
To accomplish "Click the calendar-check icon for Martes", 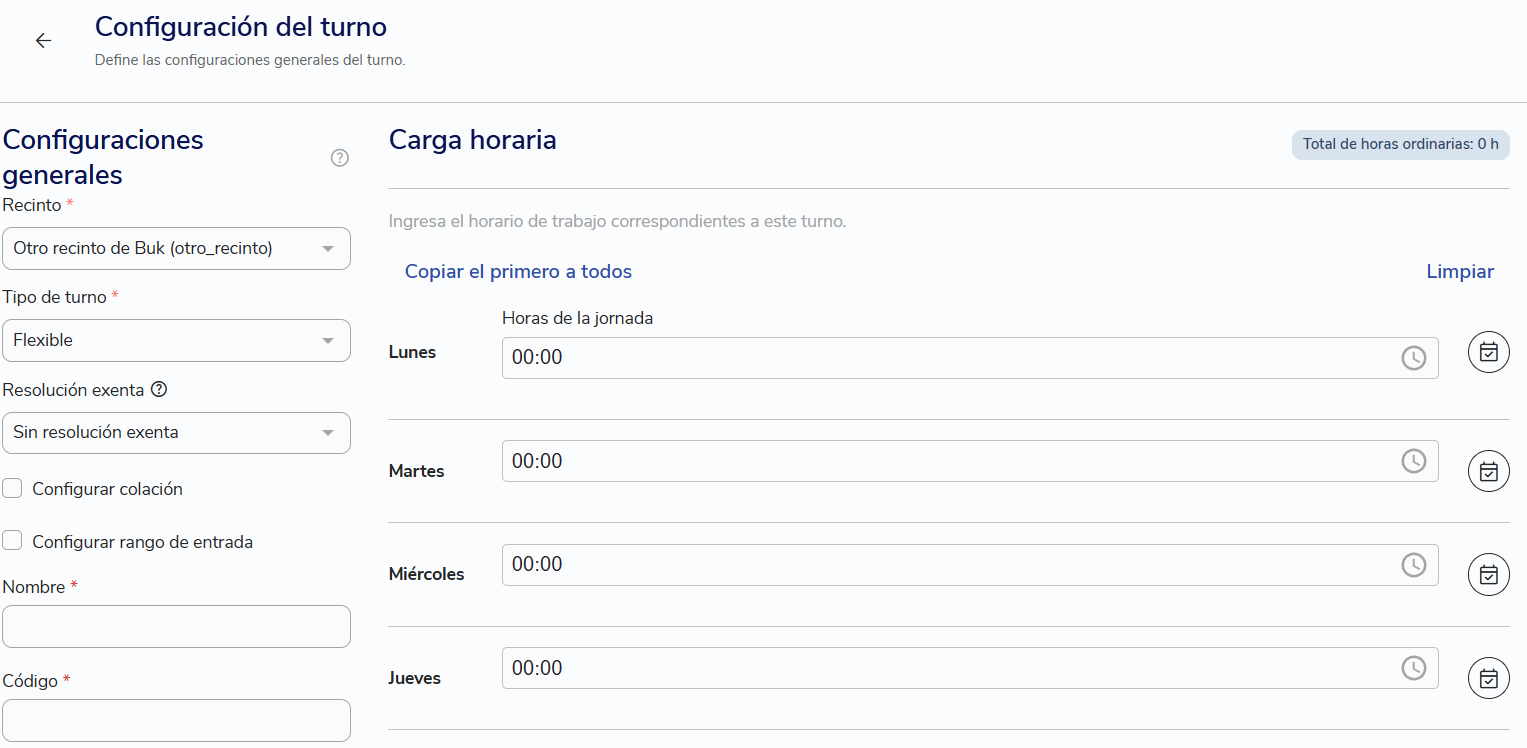I will [1489, 471].
